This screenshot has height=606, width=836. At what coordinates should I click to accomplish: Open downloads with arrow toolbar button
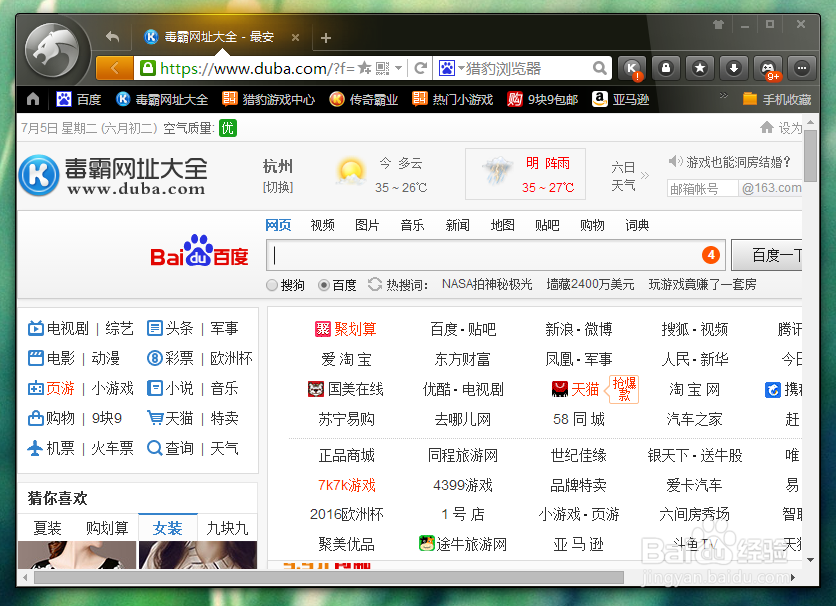[x=734, y=68]
